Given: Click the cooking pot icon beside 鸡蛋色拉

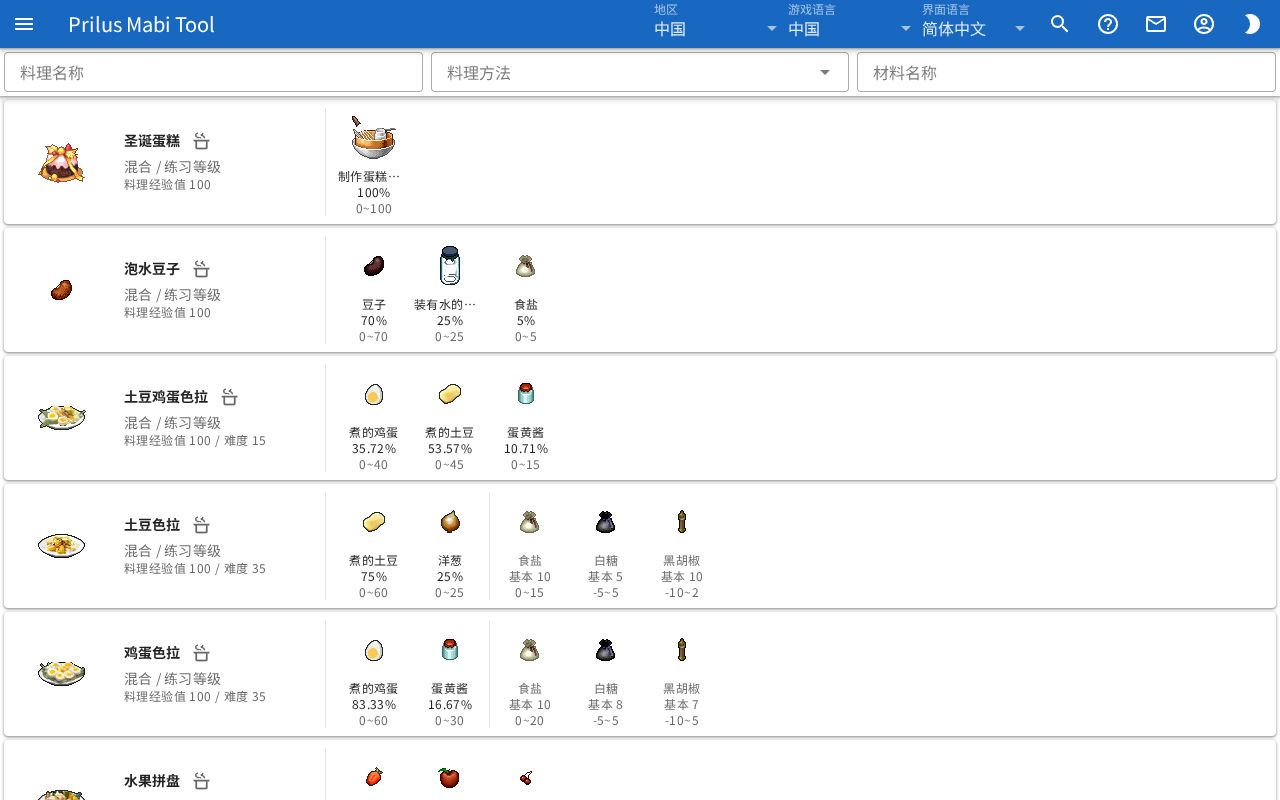Looking at the screenshot, I should (x=201, y=653).
